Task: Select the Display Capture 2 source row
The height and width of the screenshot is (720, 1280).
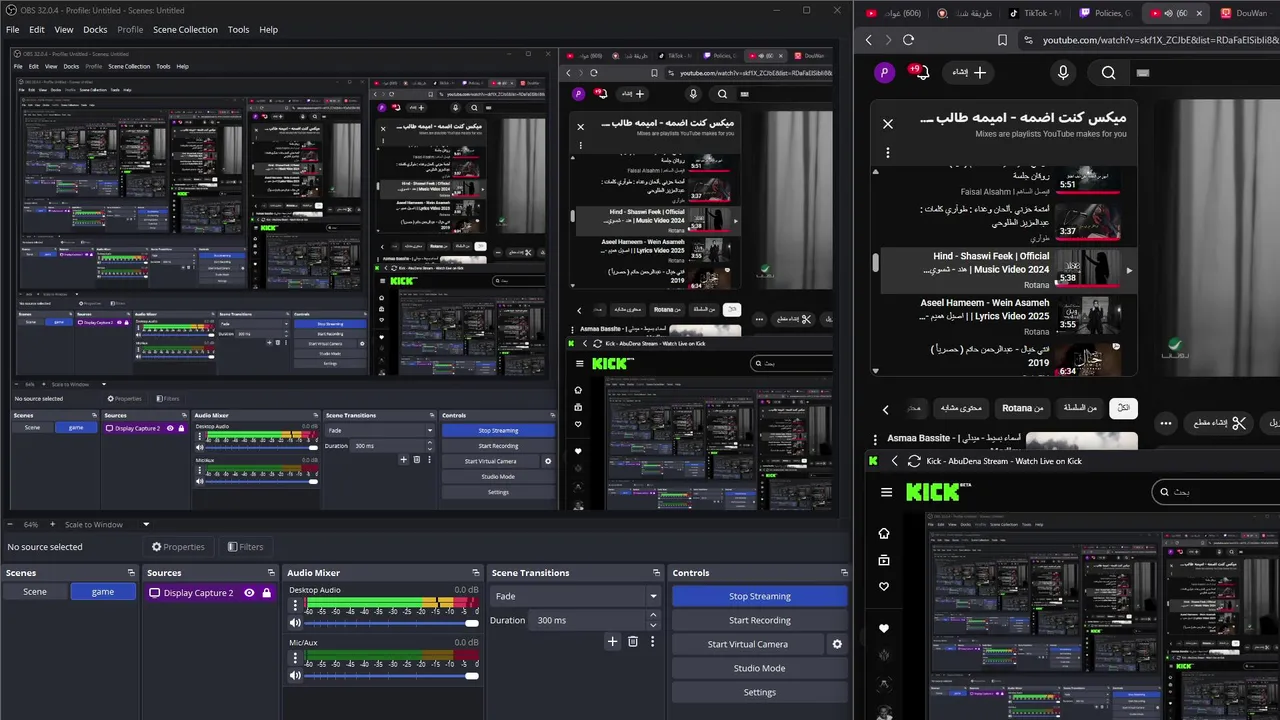Action: click(209, 593)
